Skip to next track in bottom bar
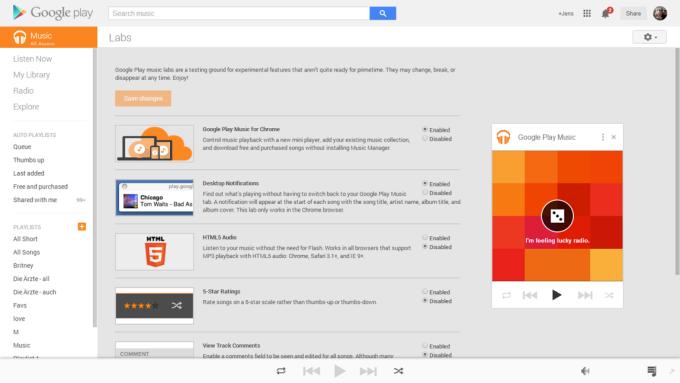The image size is (680, 383). click(x=368, y=371)
